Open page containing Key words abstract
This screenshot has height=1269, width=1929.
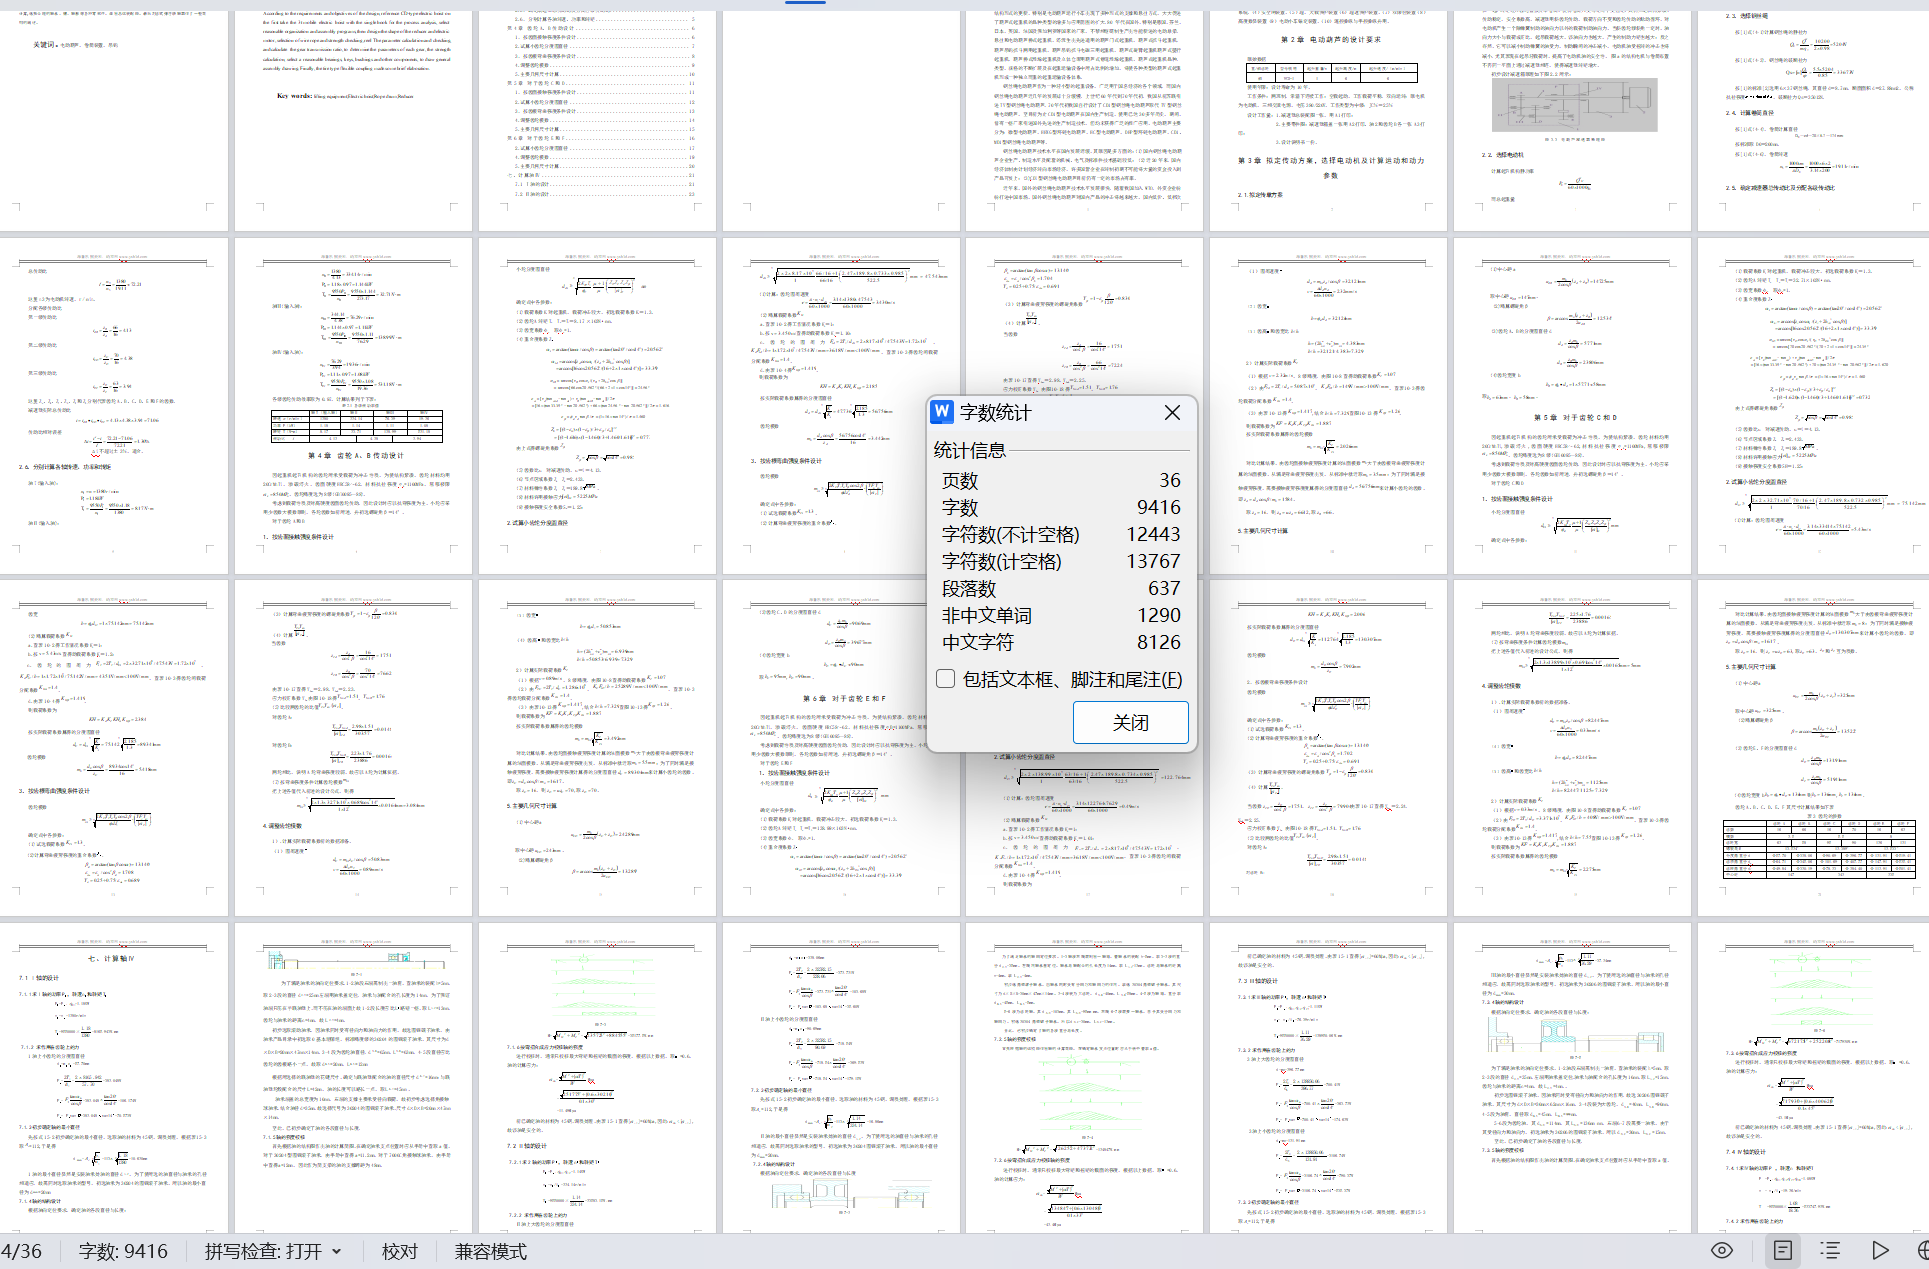[x=353, y=110]
